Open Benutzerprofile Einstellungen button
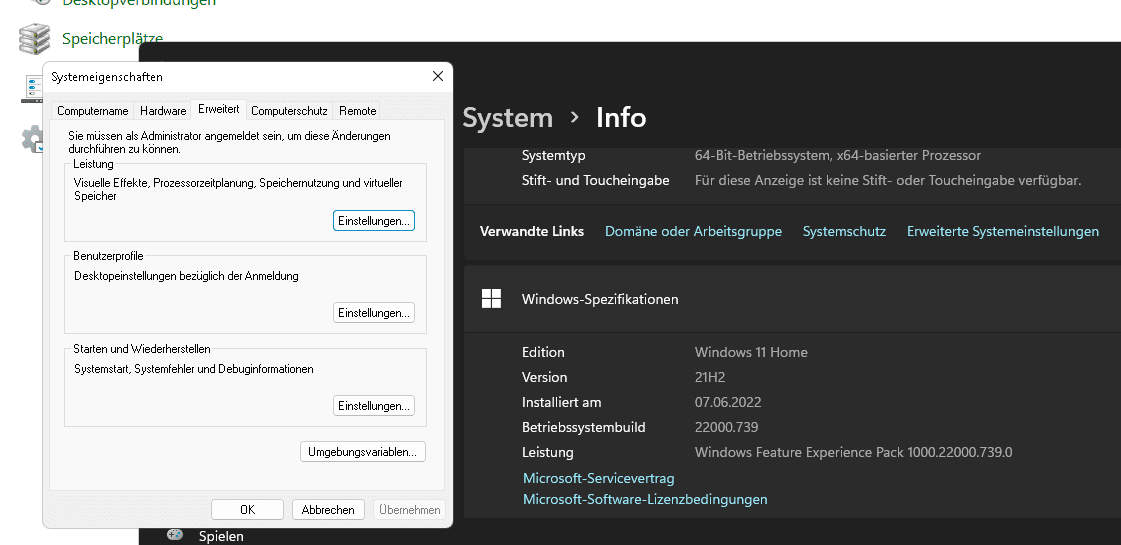1121x545 pixels. coord(374,313)
